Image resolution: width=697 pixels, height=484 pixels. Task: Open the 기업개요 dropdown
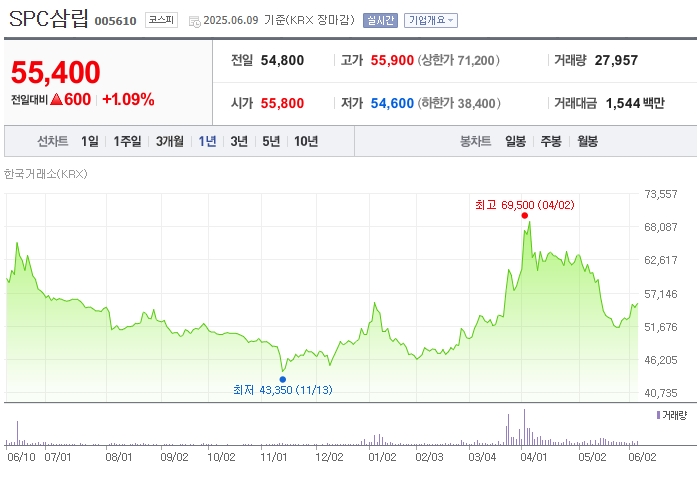pos(431,20)
